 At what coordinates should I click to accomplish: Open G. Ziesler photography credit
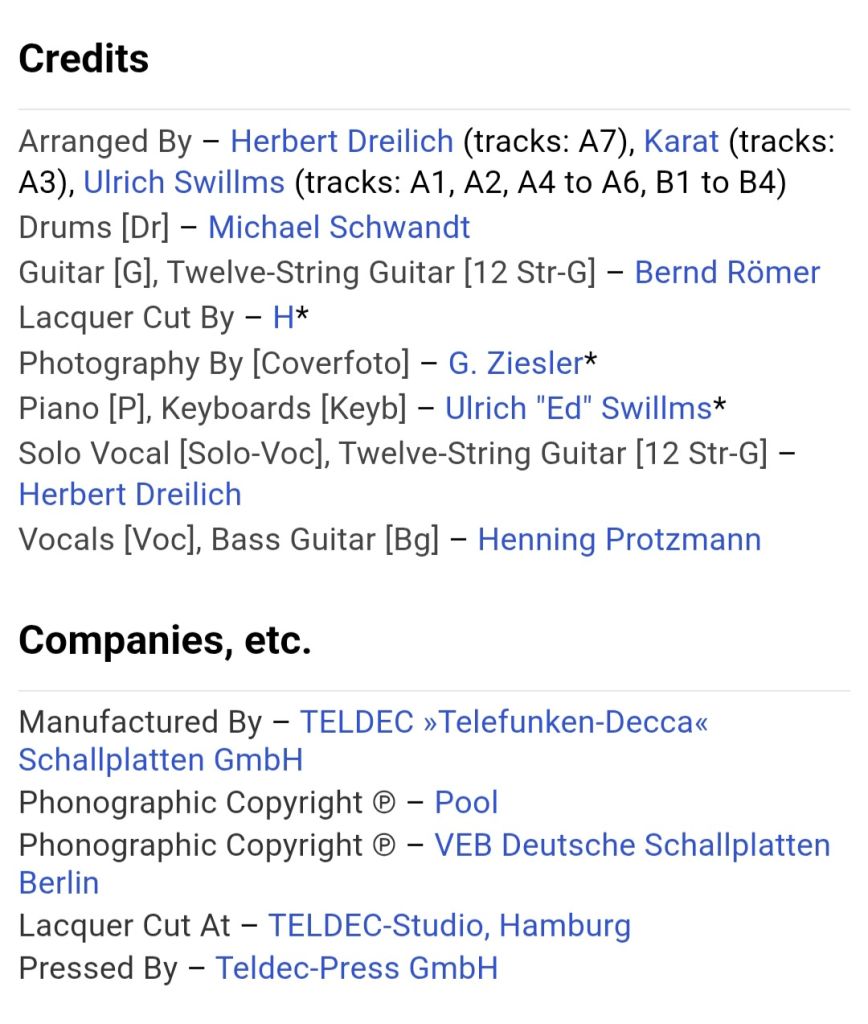[x=516, y=363]
